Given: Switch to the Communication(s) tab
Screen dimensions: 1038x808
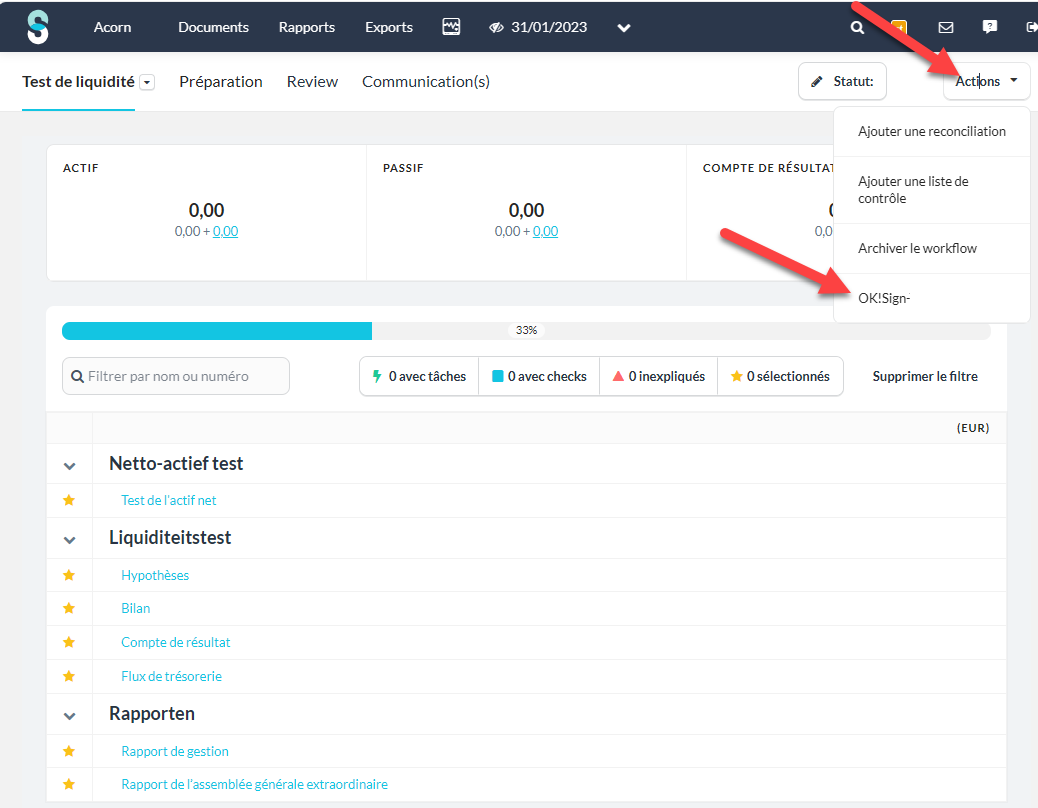Looking at the screenshot, I should [426, 81].
